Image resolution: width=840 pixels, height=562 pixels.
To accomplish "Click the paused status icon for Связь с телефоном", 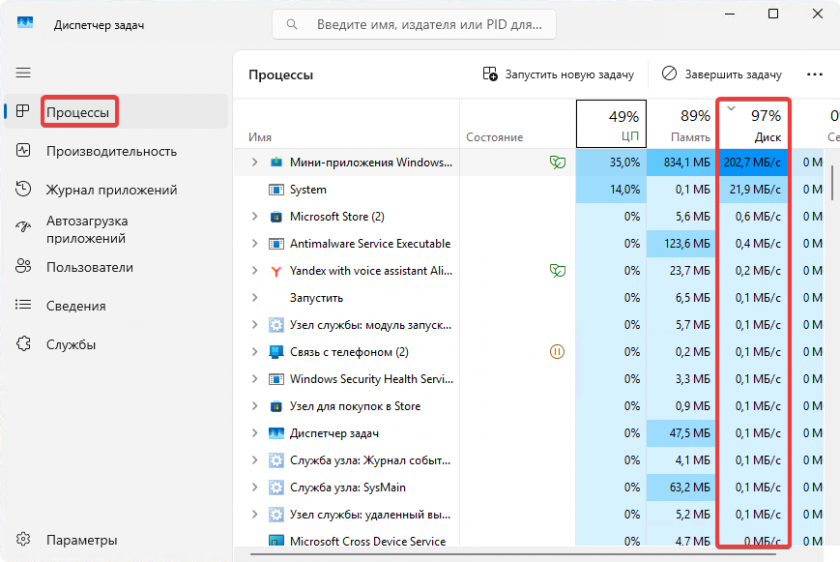I will (x=558, y=352).
